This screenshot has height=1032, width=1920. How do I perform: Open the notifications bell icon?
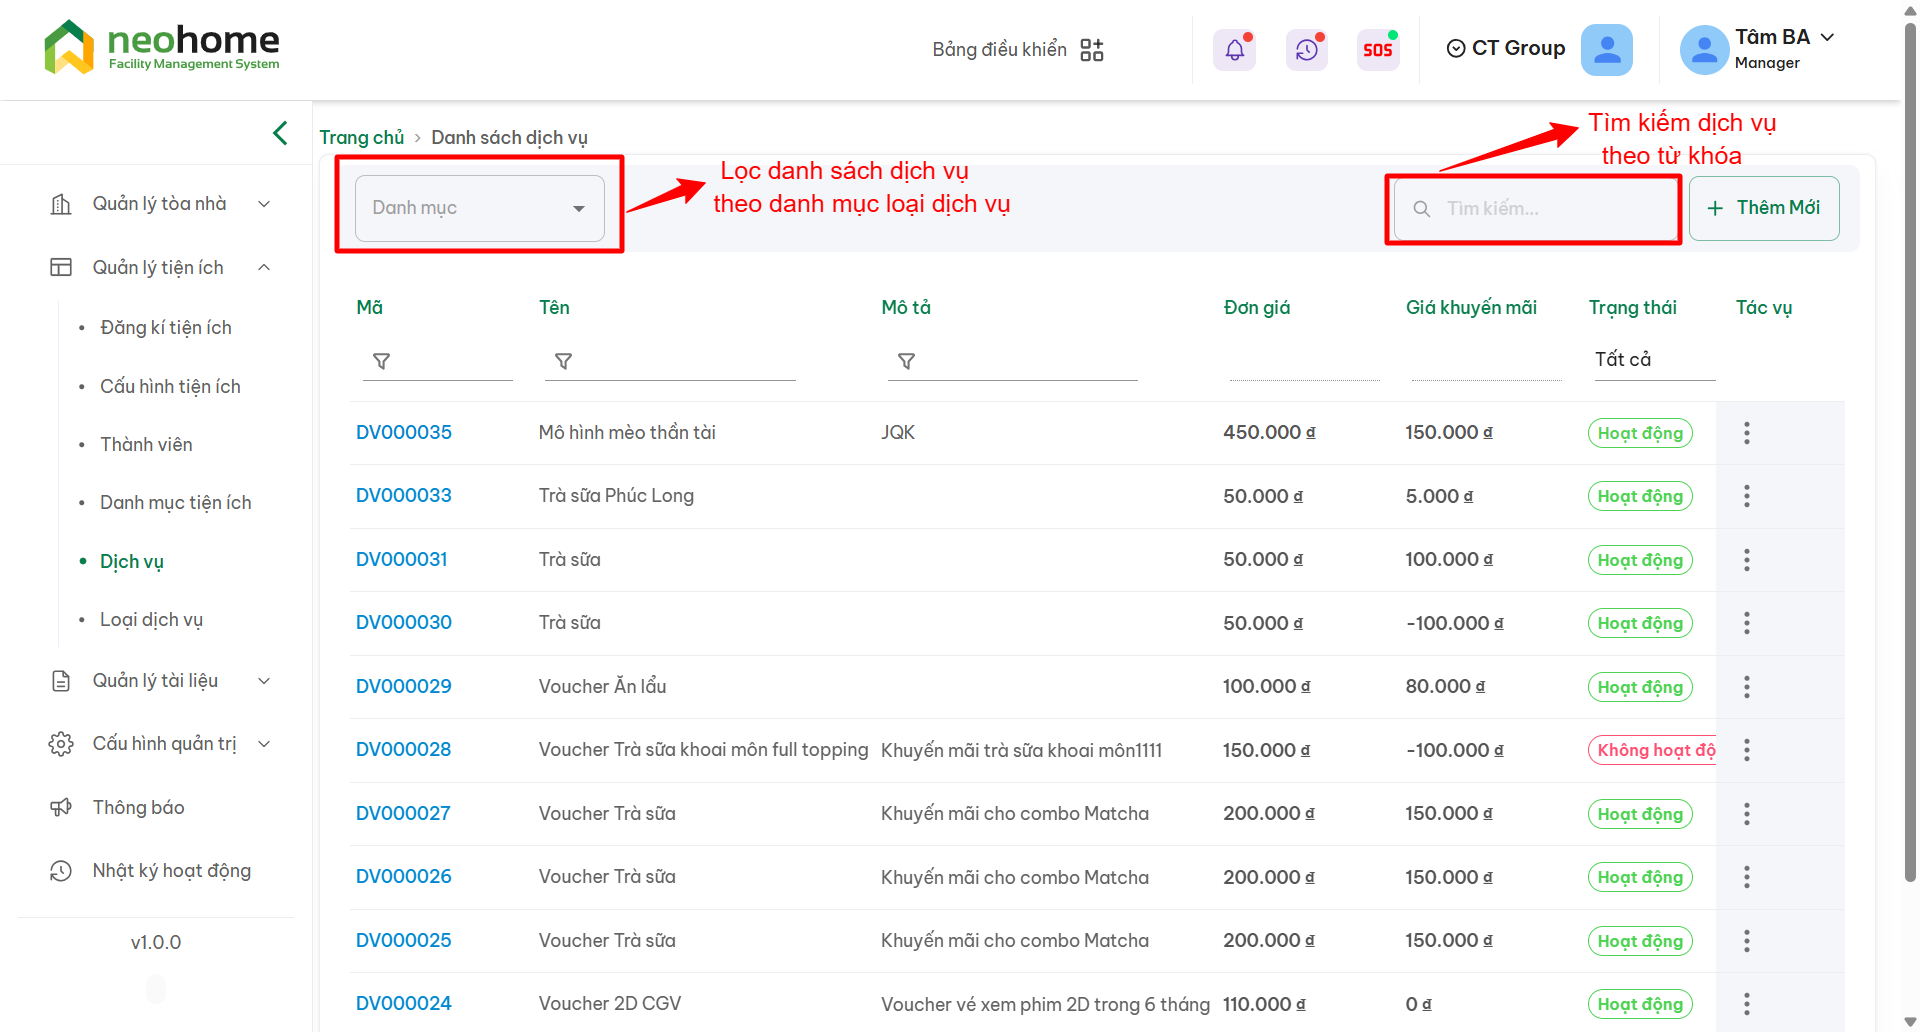pos(1234,50)
